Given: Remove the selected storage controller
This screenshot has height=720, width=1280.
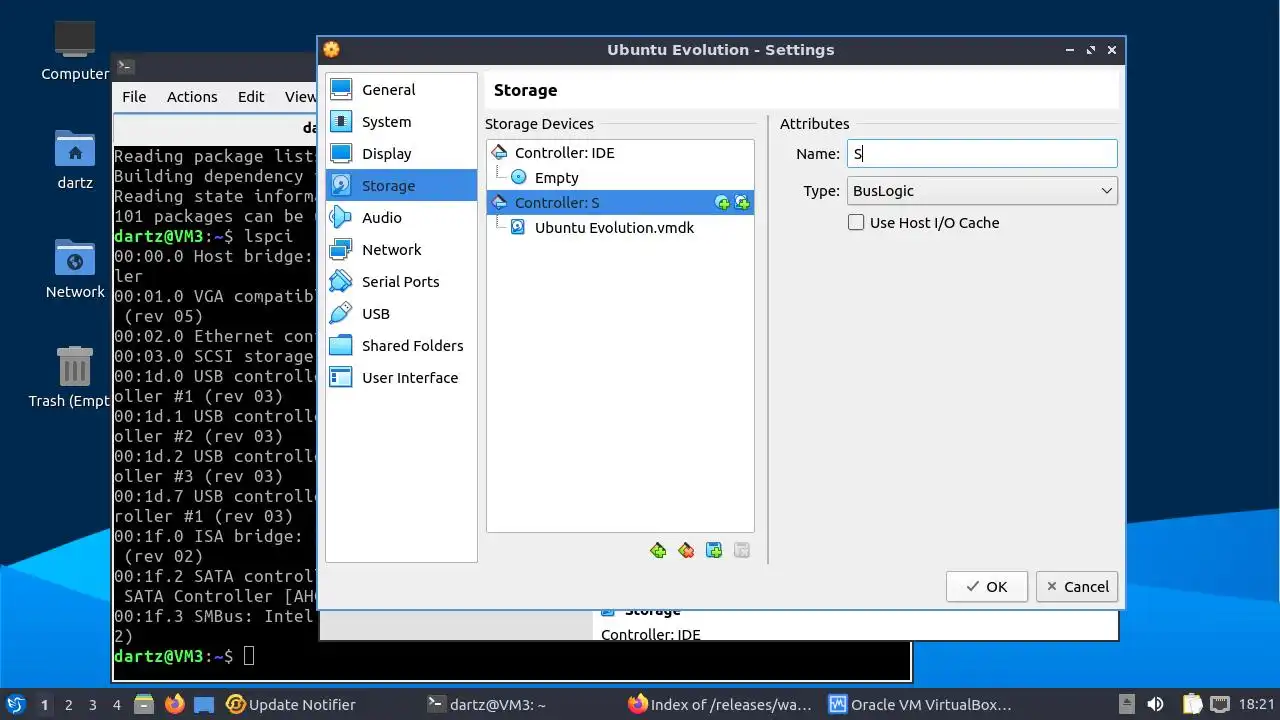Looking at the screenshot, I should (x=686, y=550).
